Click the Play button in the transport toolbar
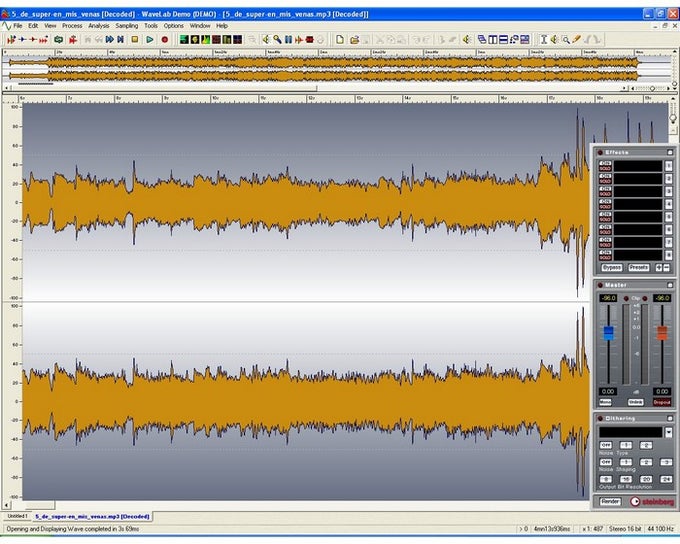Viewport: 680px width, 544px height. (150, 39)
